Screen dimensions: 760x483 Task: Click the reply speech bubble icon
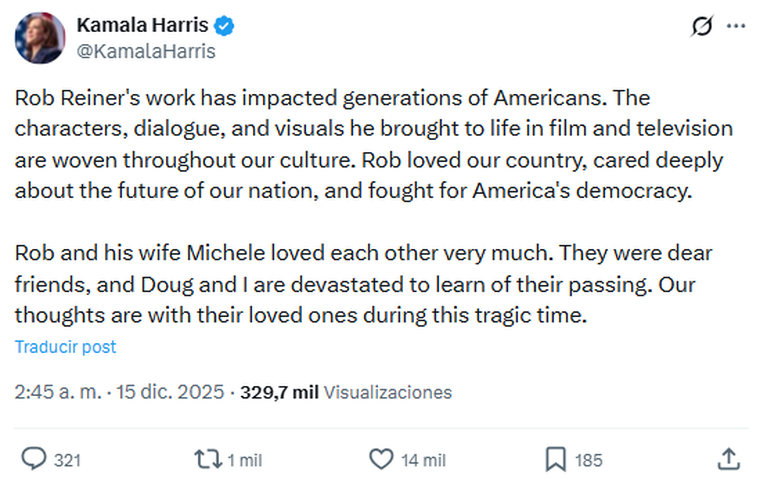[35, 459]
